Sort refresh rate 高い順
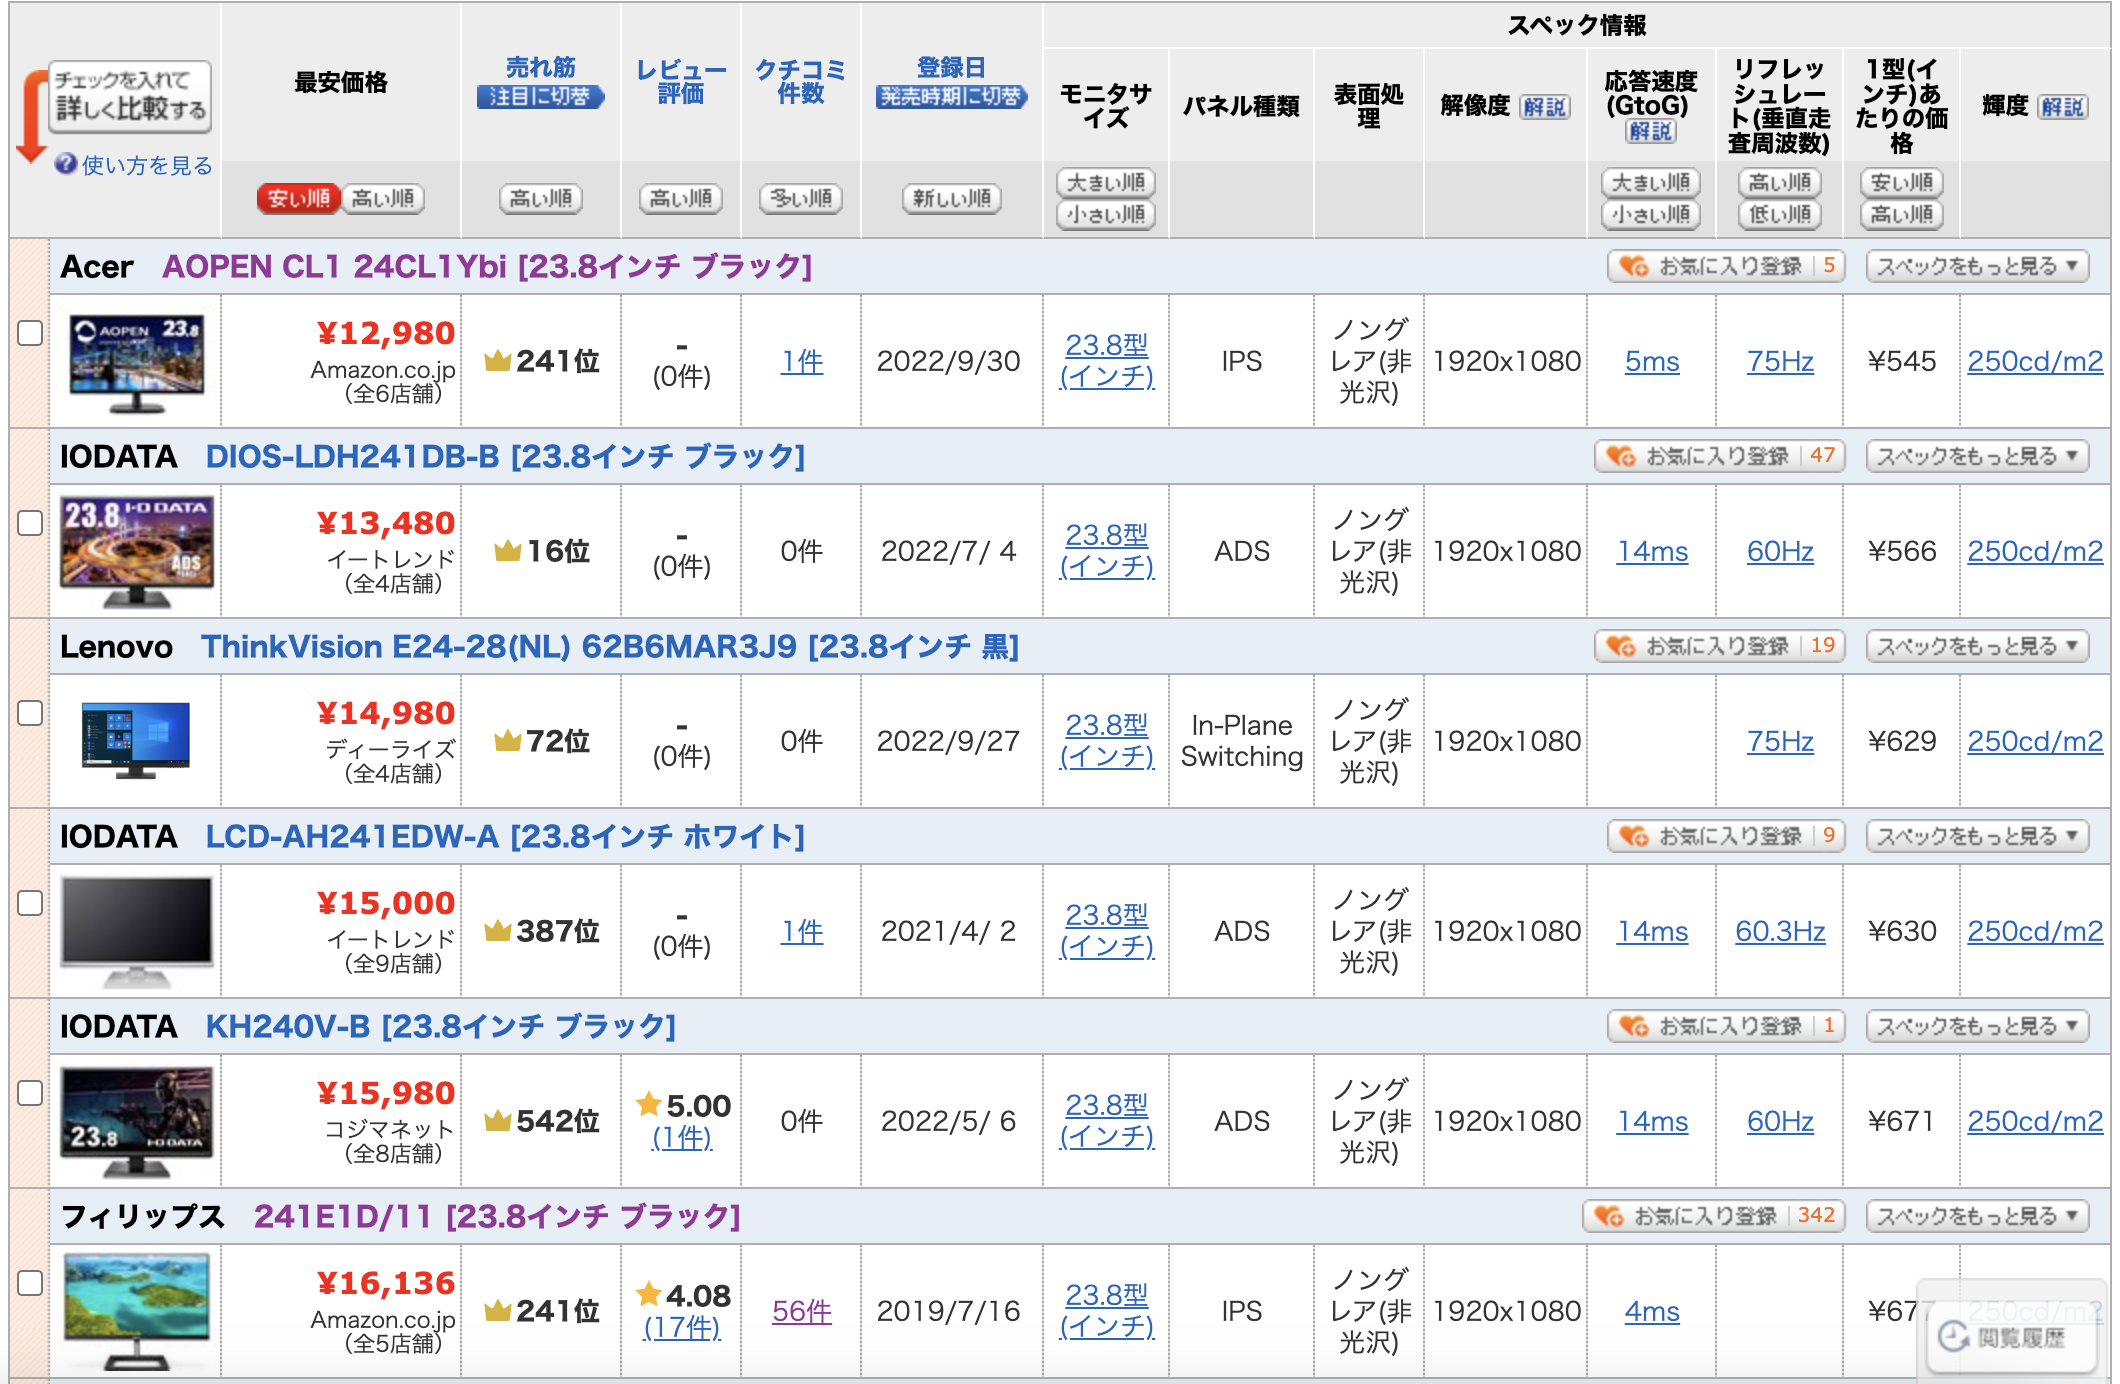The height and width of the screenshot is (1384, 2120). 1780,182
